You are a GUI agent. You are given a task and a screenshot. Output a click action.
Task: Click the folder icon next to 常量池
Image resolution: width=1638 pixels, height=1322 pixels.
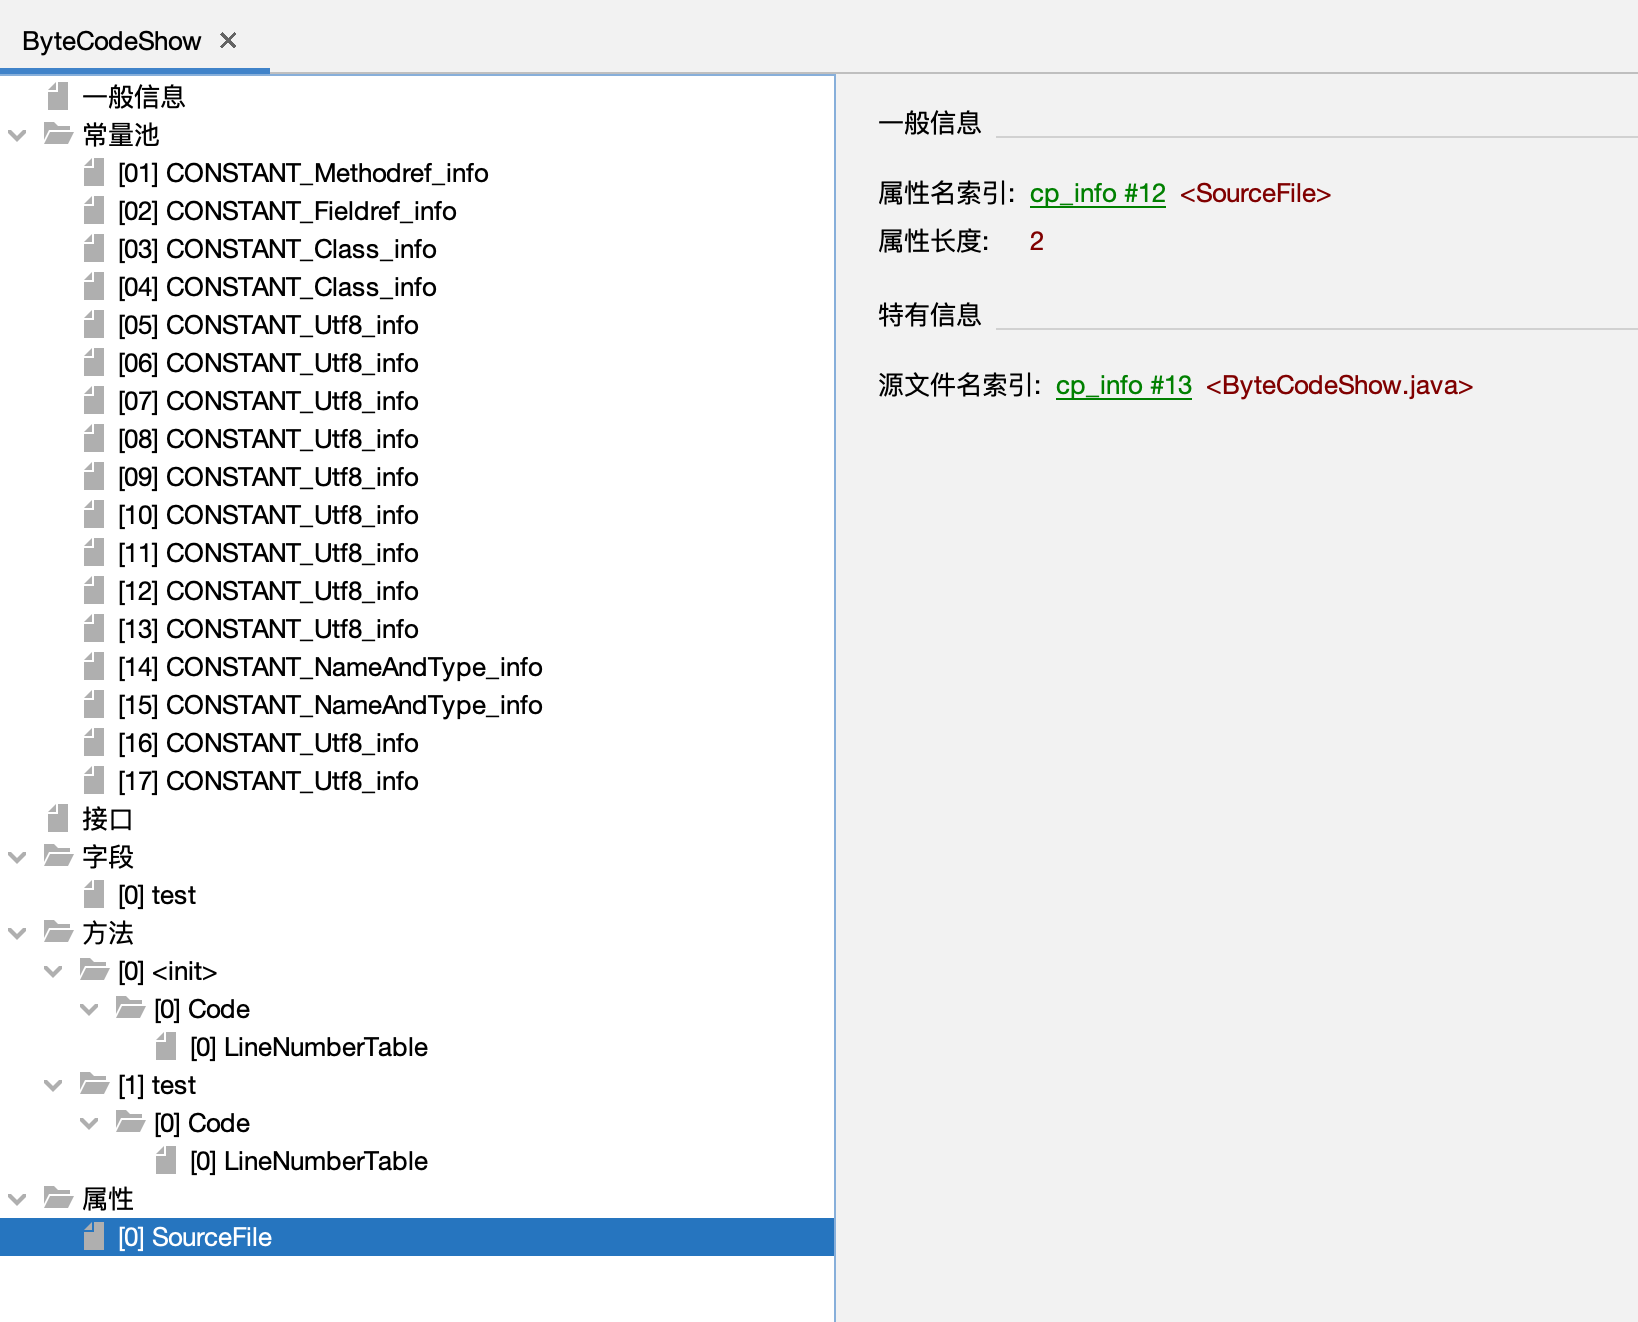[58, 135]
